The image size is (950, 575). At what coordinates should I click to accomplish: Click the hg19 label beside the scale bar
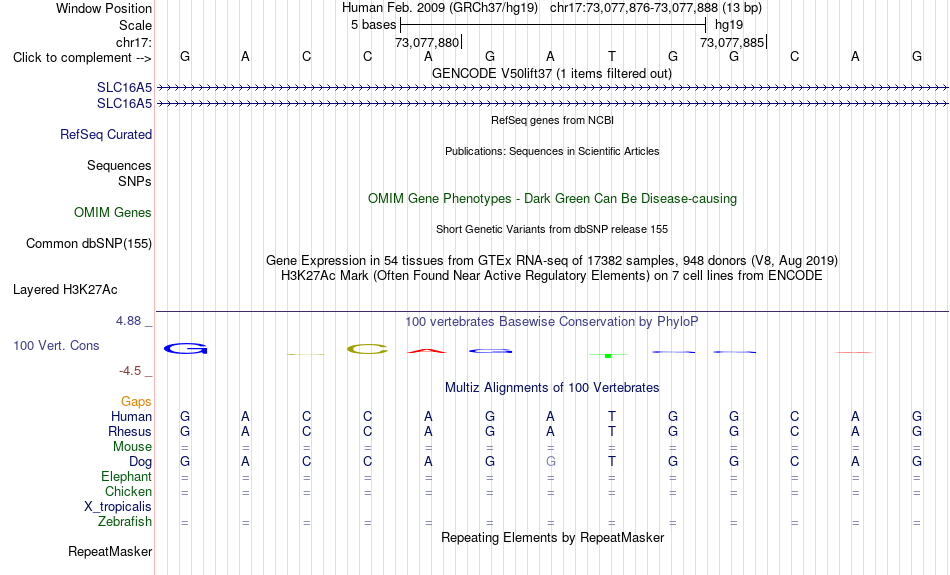(729, 25)
